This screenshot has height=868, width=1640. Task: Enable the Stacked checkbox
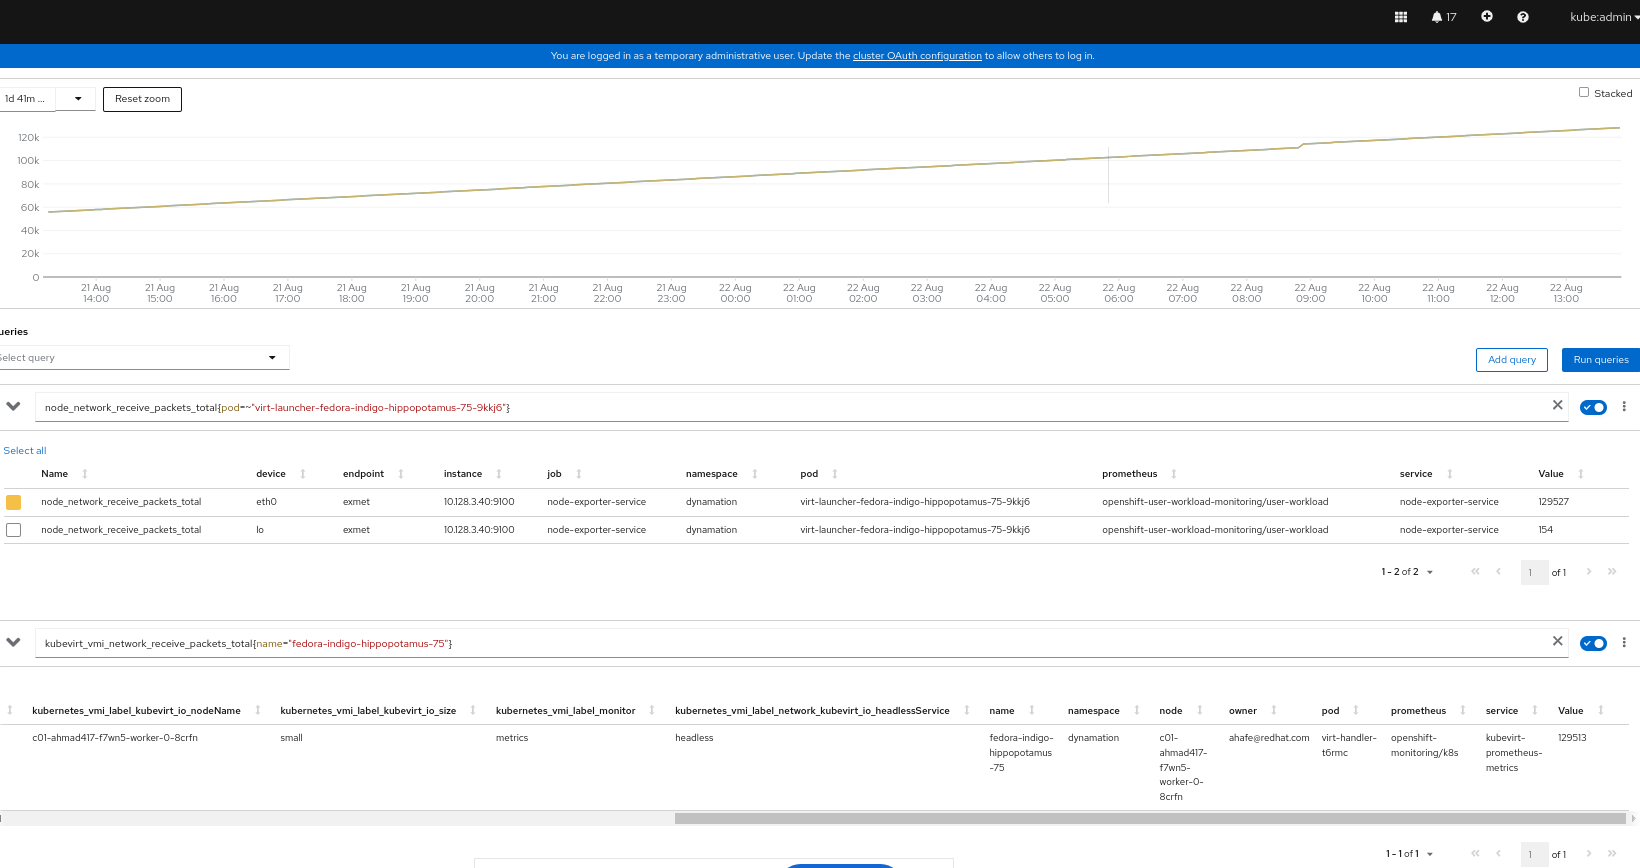point(1584,92)
